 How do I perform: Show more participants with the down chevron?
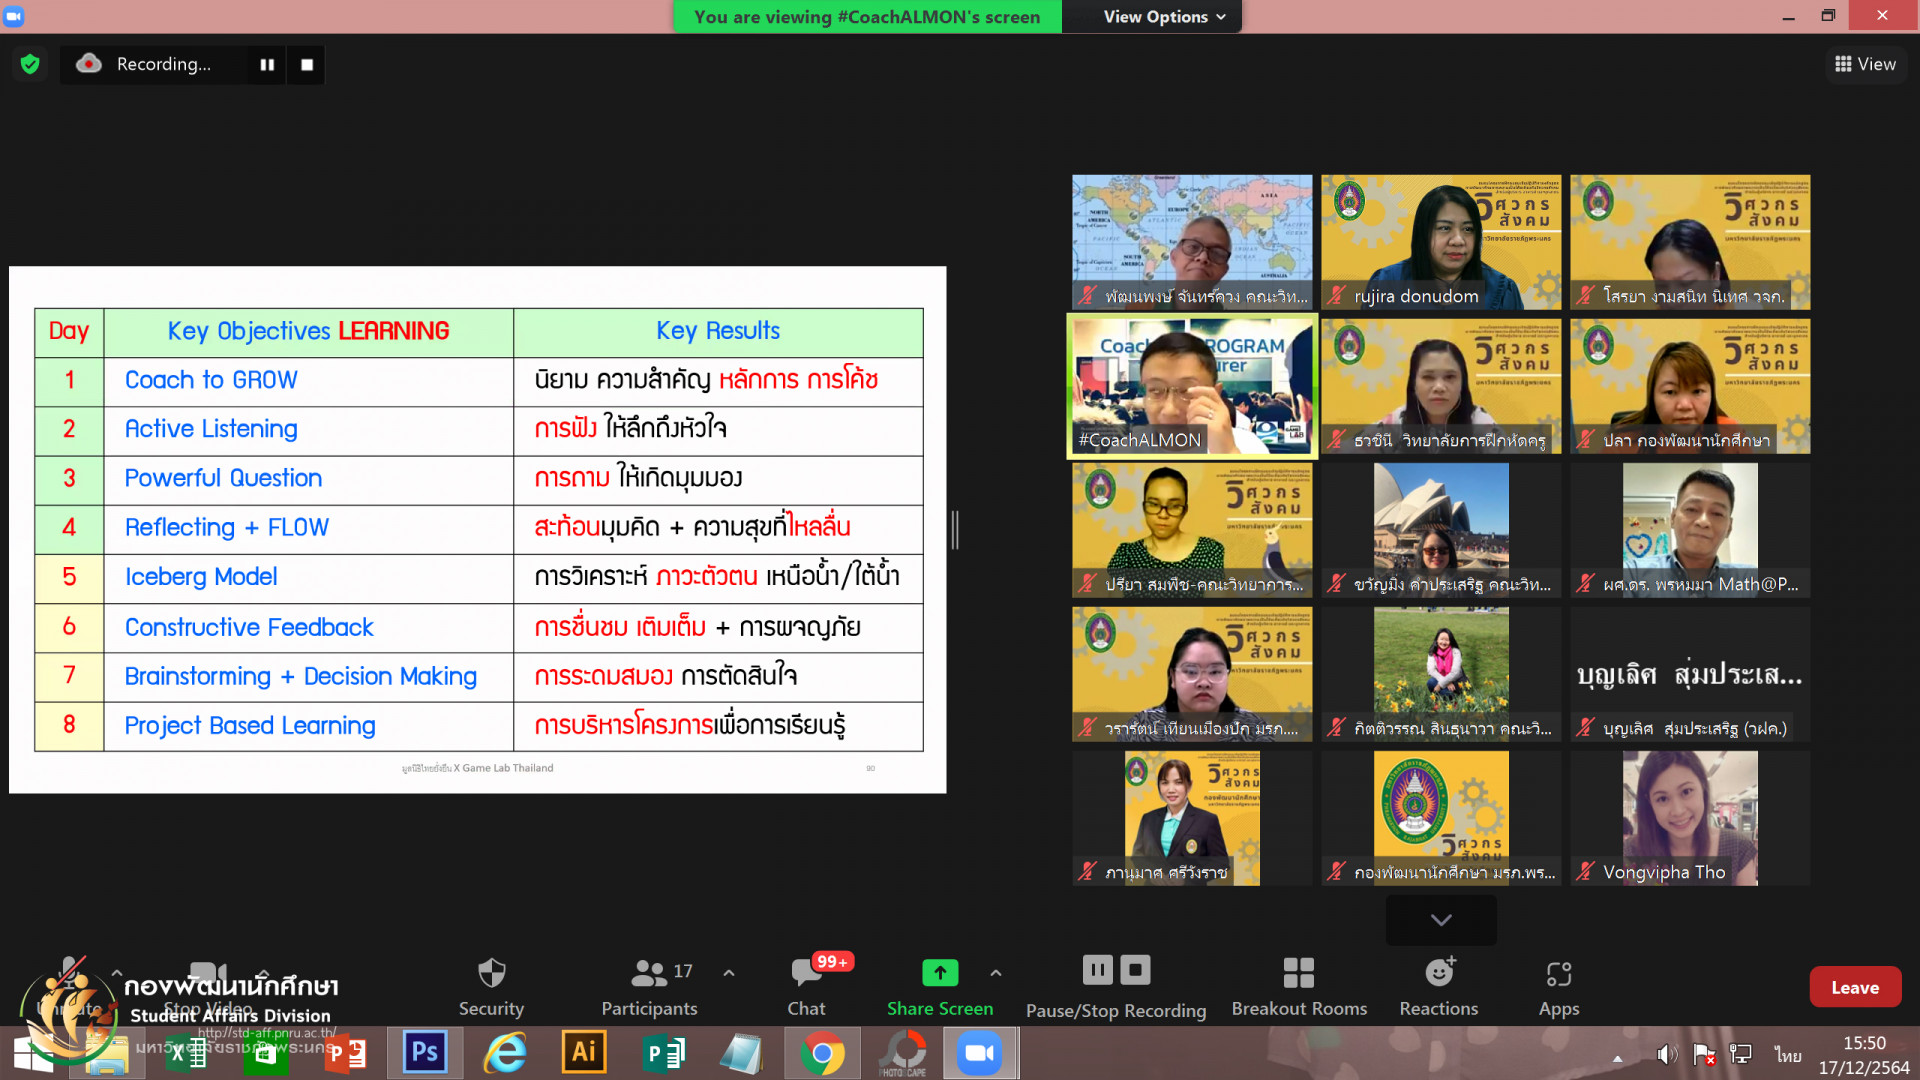click(x=1440, y=920)
